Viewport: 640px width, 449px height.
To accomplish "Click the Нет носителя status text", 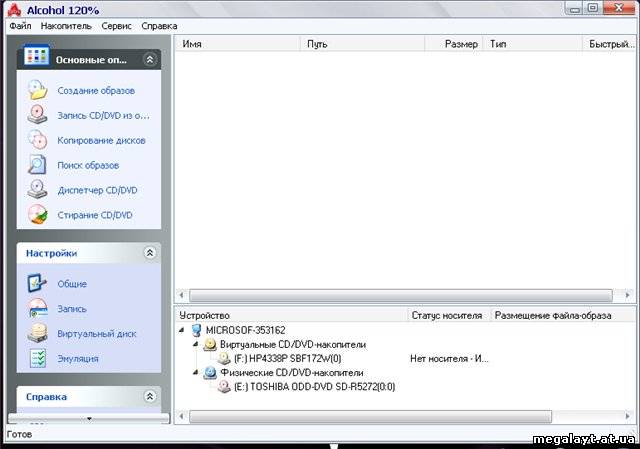I will [x=449, y=359].
